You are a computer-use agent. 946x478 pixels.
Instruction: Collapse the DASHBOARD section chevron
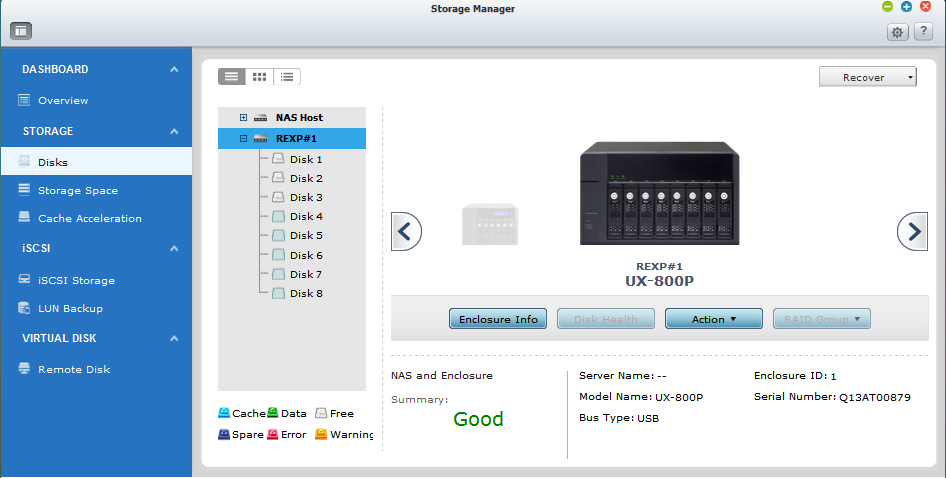click(174, 69)
